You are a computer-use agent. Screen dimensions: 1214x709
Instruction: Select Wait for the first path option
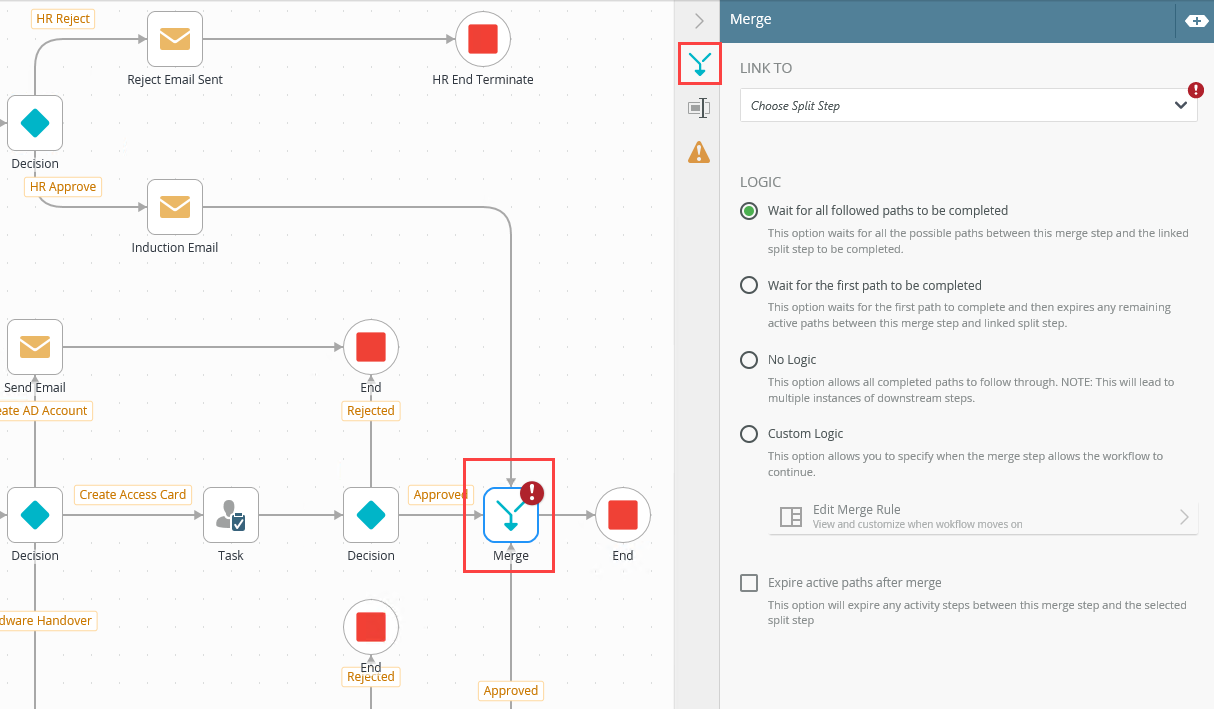click(749, 285)
